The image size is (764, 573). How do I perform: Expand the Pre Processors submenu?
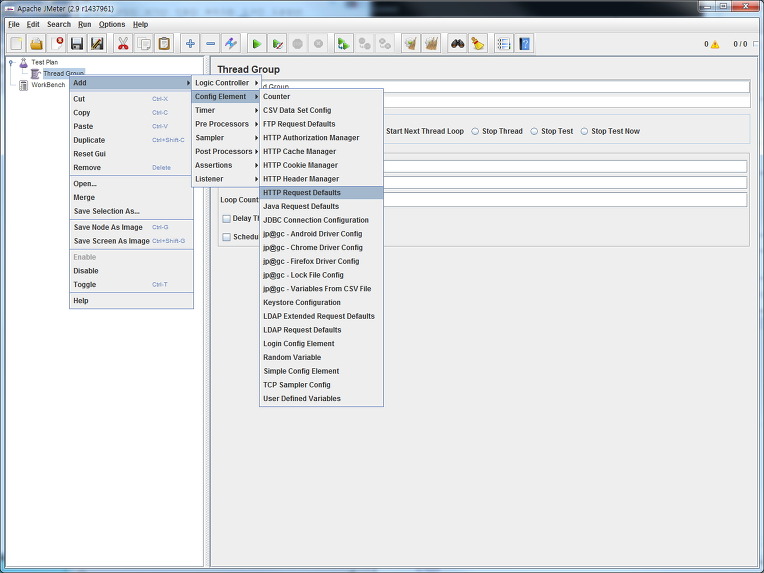pyautogui.click(x=226, y=124)
